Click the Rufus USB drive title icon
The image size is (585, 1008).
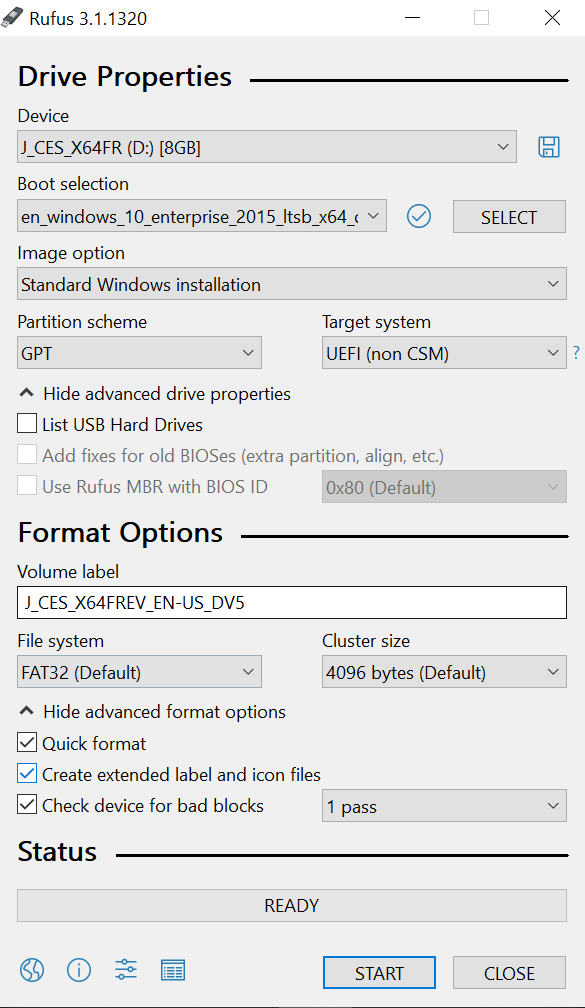point(12,17)
